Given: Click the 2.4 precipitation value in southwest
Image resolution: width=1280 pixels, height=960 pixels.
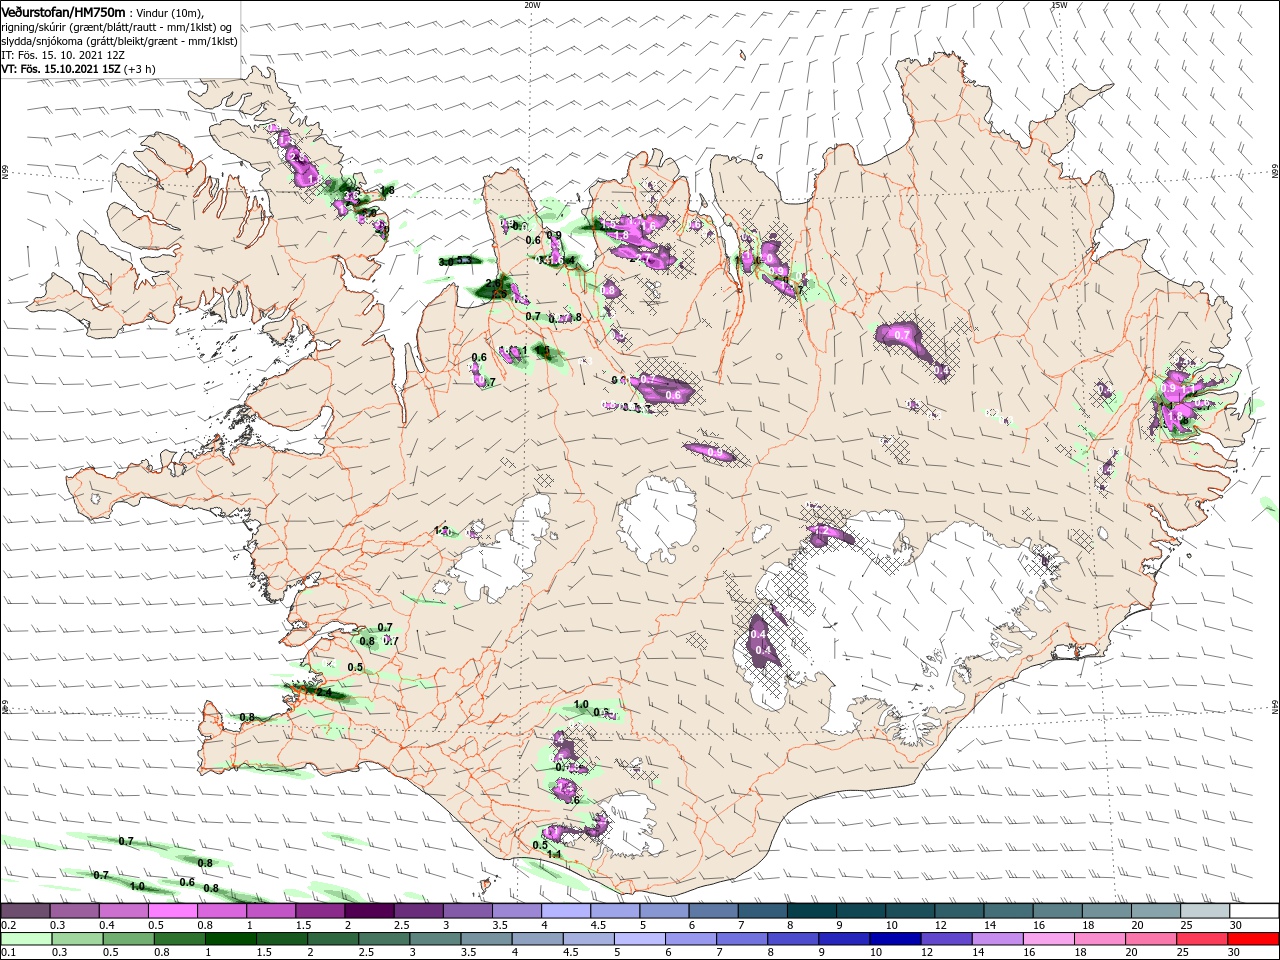Looking at the screenshot, I should click(323, 692).
